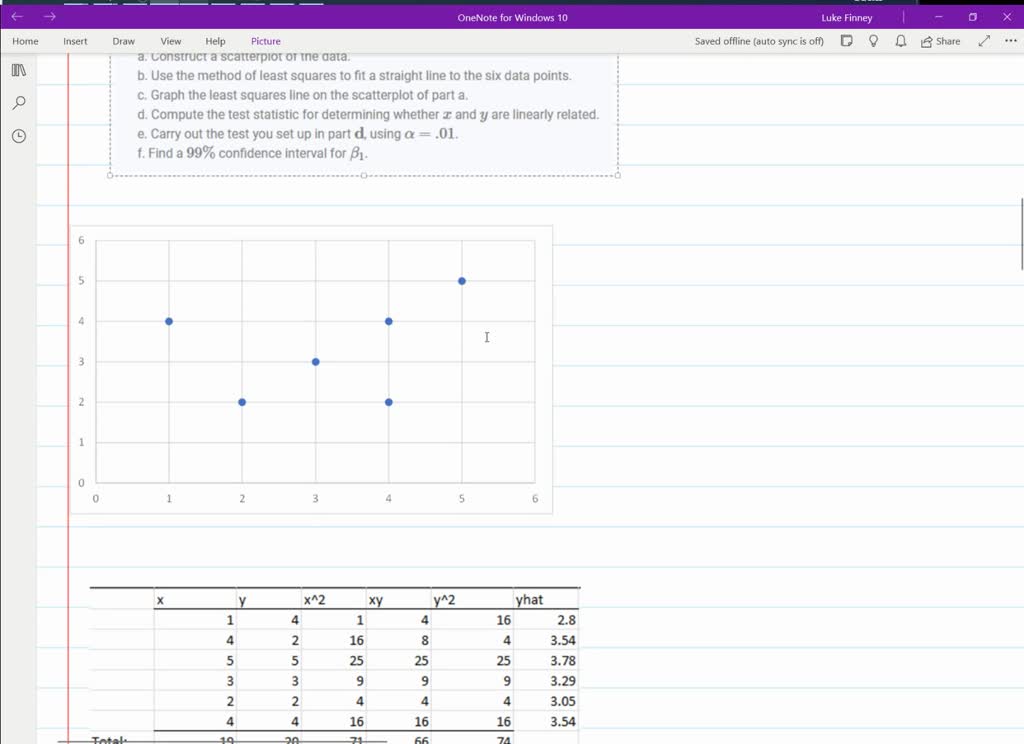This screenshot has height=744, width=1024.
Task: Click the back arrow in the title bar
Action: tap(18, 17)
